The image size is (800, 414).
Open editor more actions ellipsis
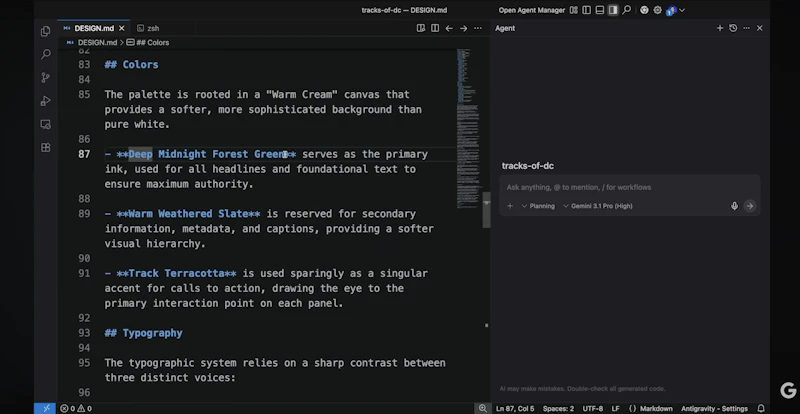tap(478, 28)
